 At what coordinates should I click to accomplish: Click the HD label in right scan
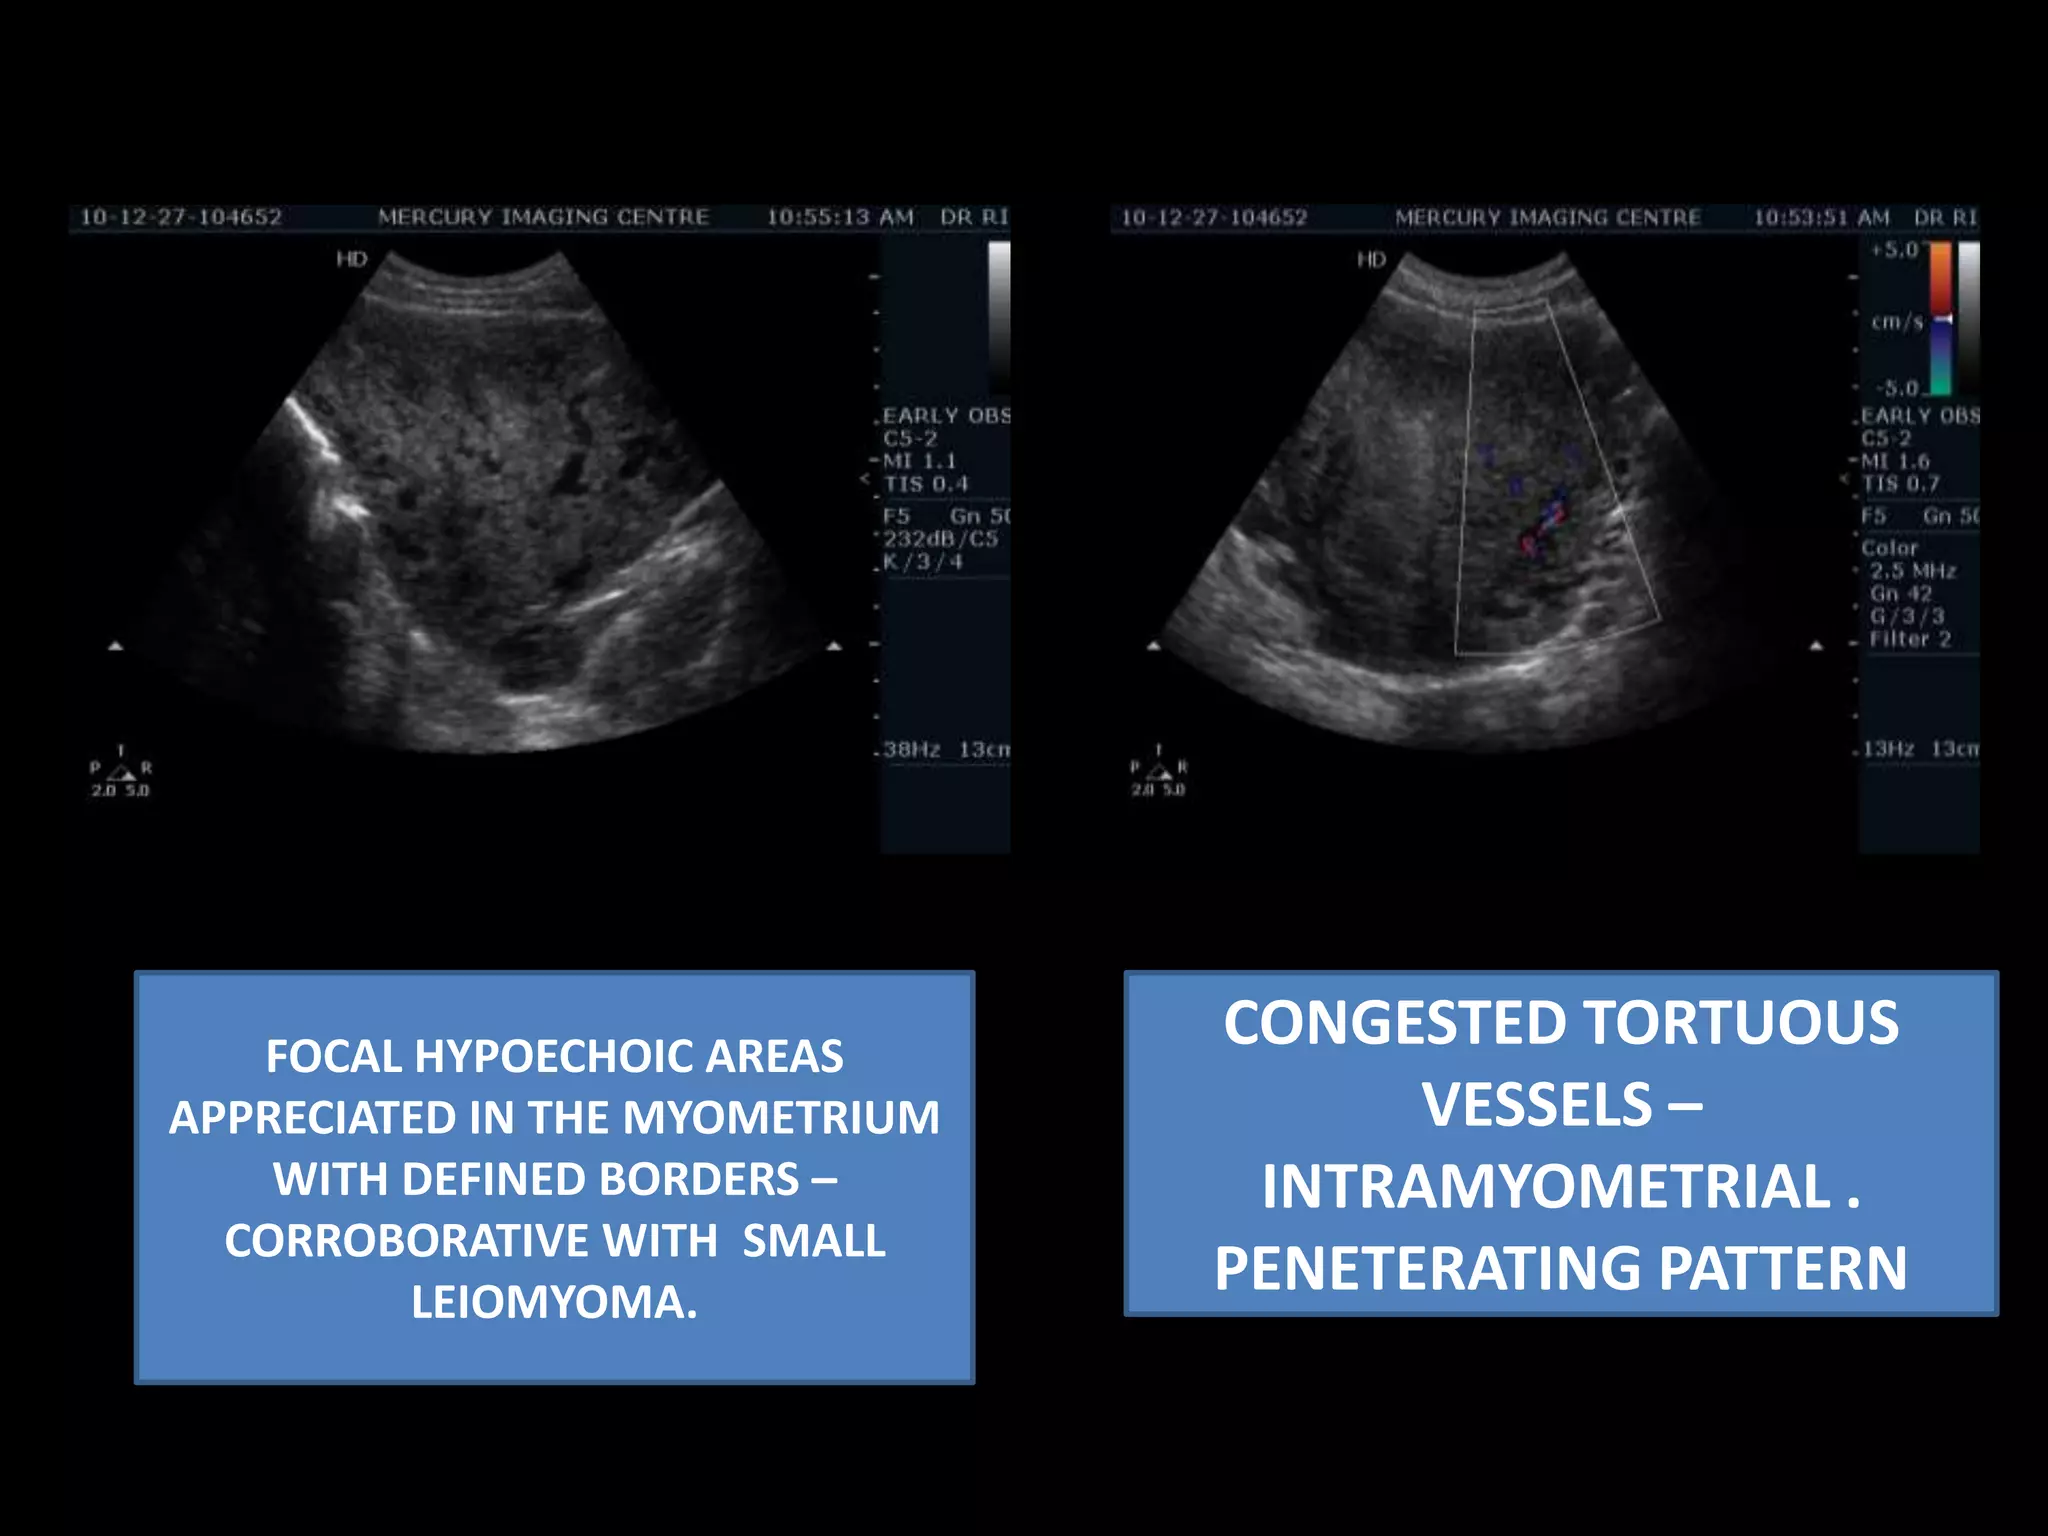pos(1372,260)
